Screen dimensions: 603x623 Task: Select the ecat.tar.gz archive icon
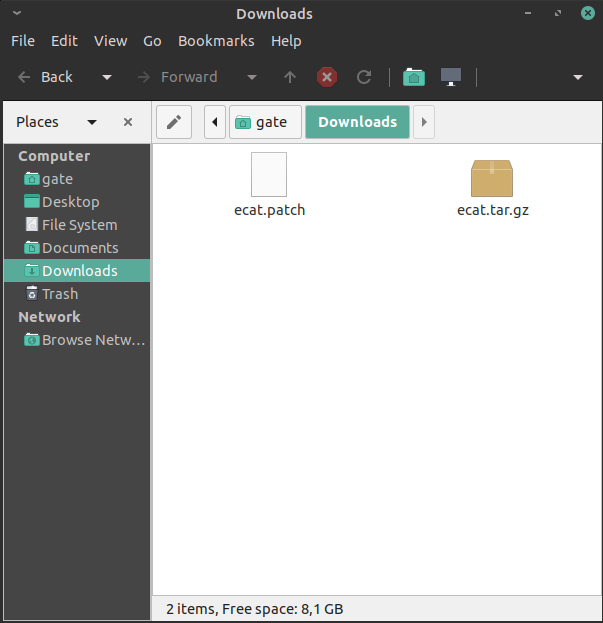point(492,178)
